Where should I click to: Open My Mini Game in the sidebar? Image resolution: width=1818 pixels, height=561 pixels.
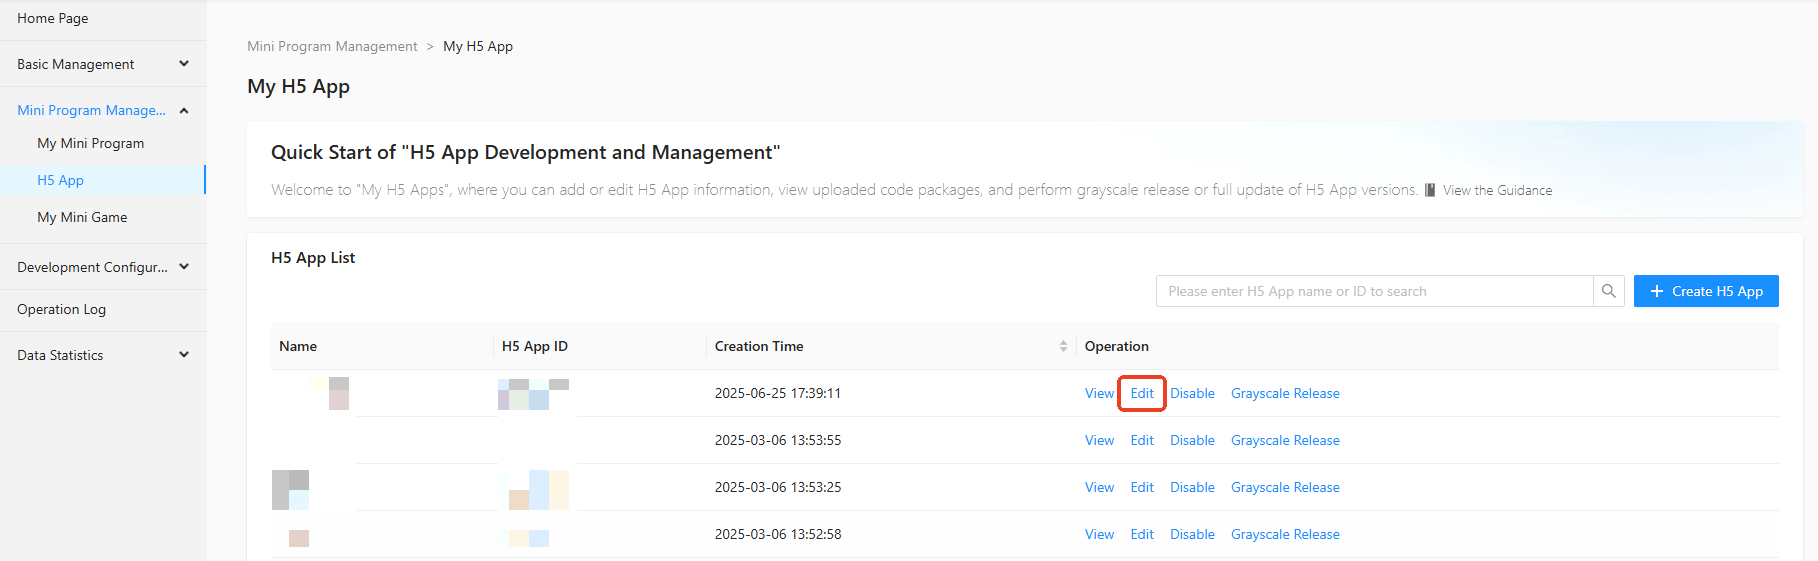[x=82, y=217]
